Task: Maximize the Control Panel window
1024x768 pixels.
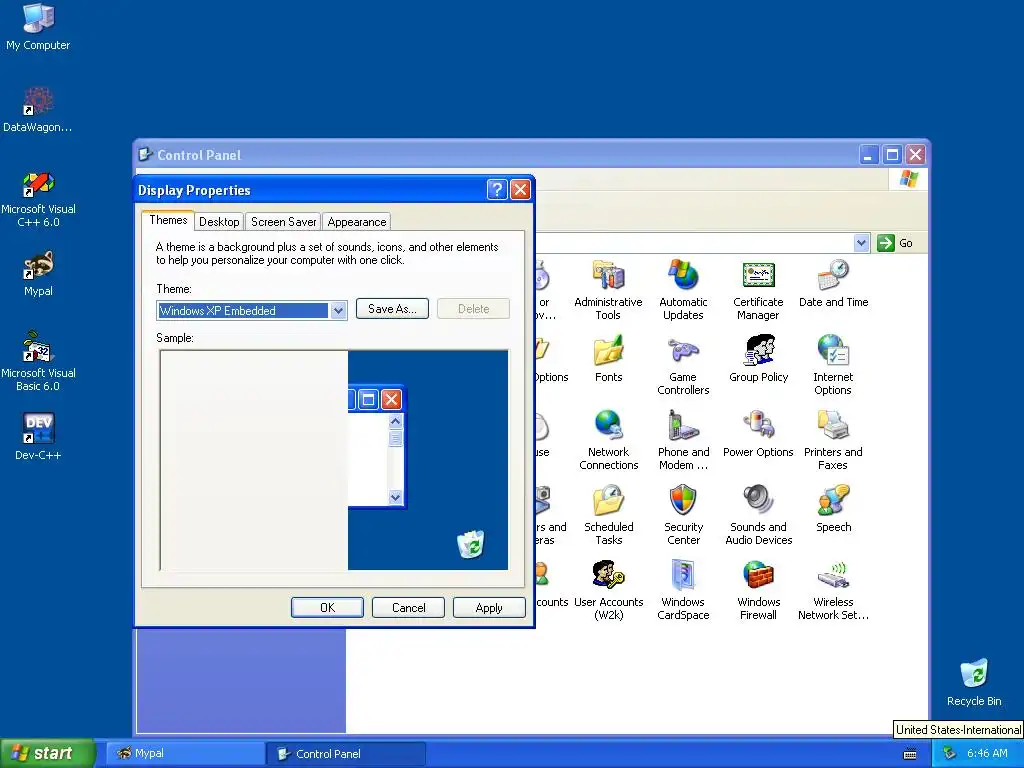Action: tap(892, 155)
